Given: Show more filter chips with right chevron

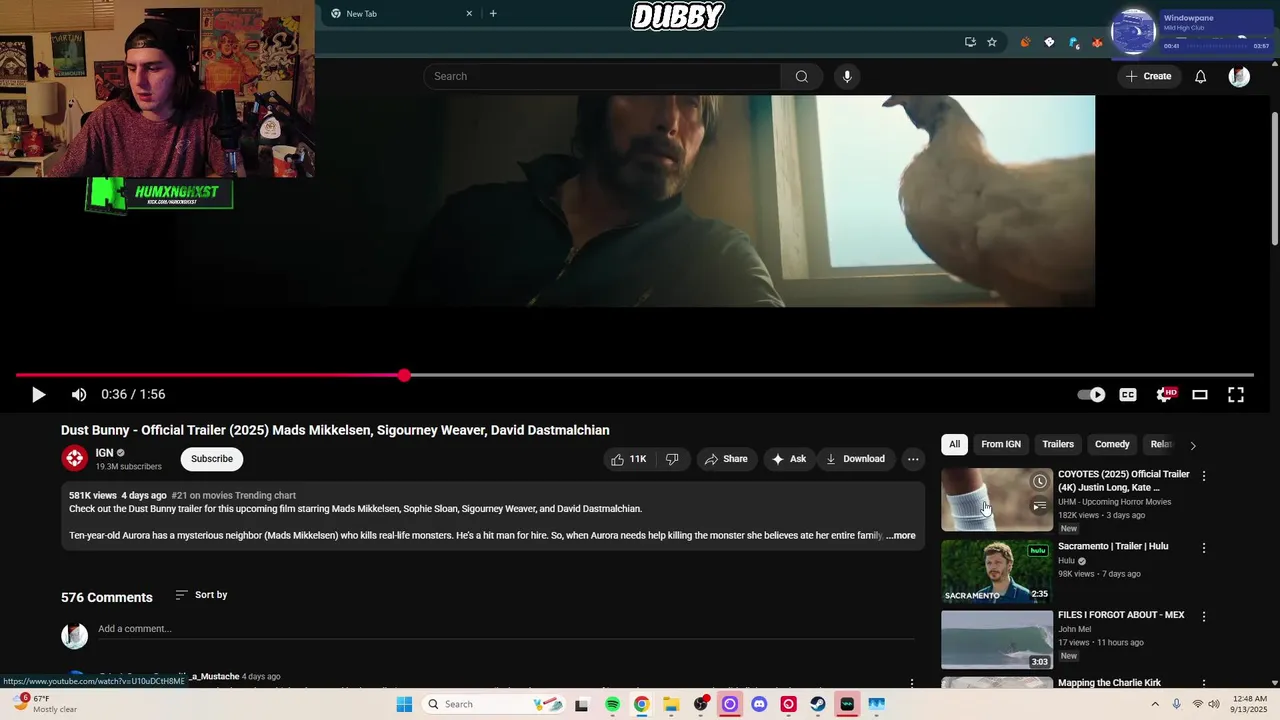Looking at the screenshot, I should [1192, 445].
